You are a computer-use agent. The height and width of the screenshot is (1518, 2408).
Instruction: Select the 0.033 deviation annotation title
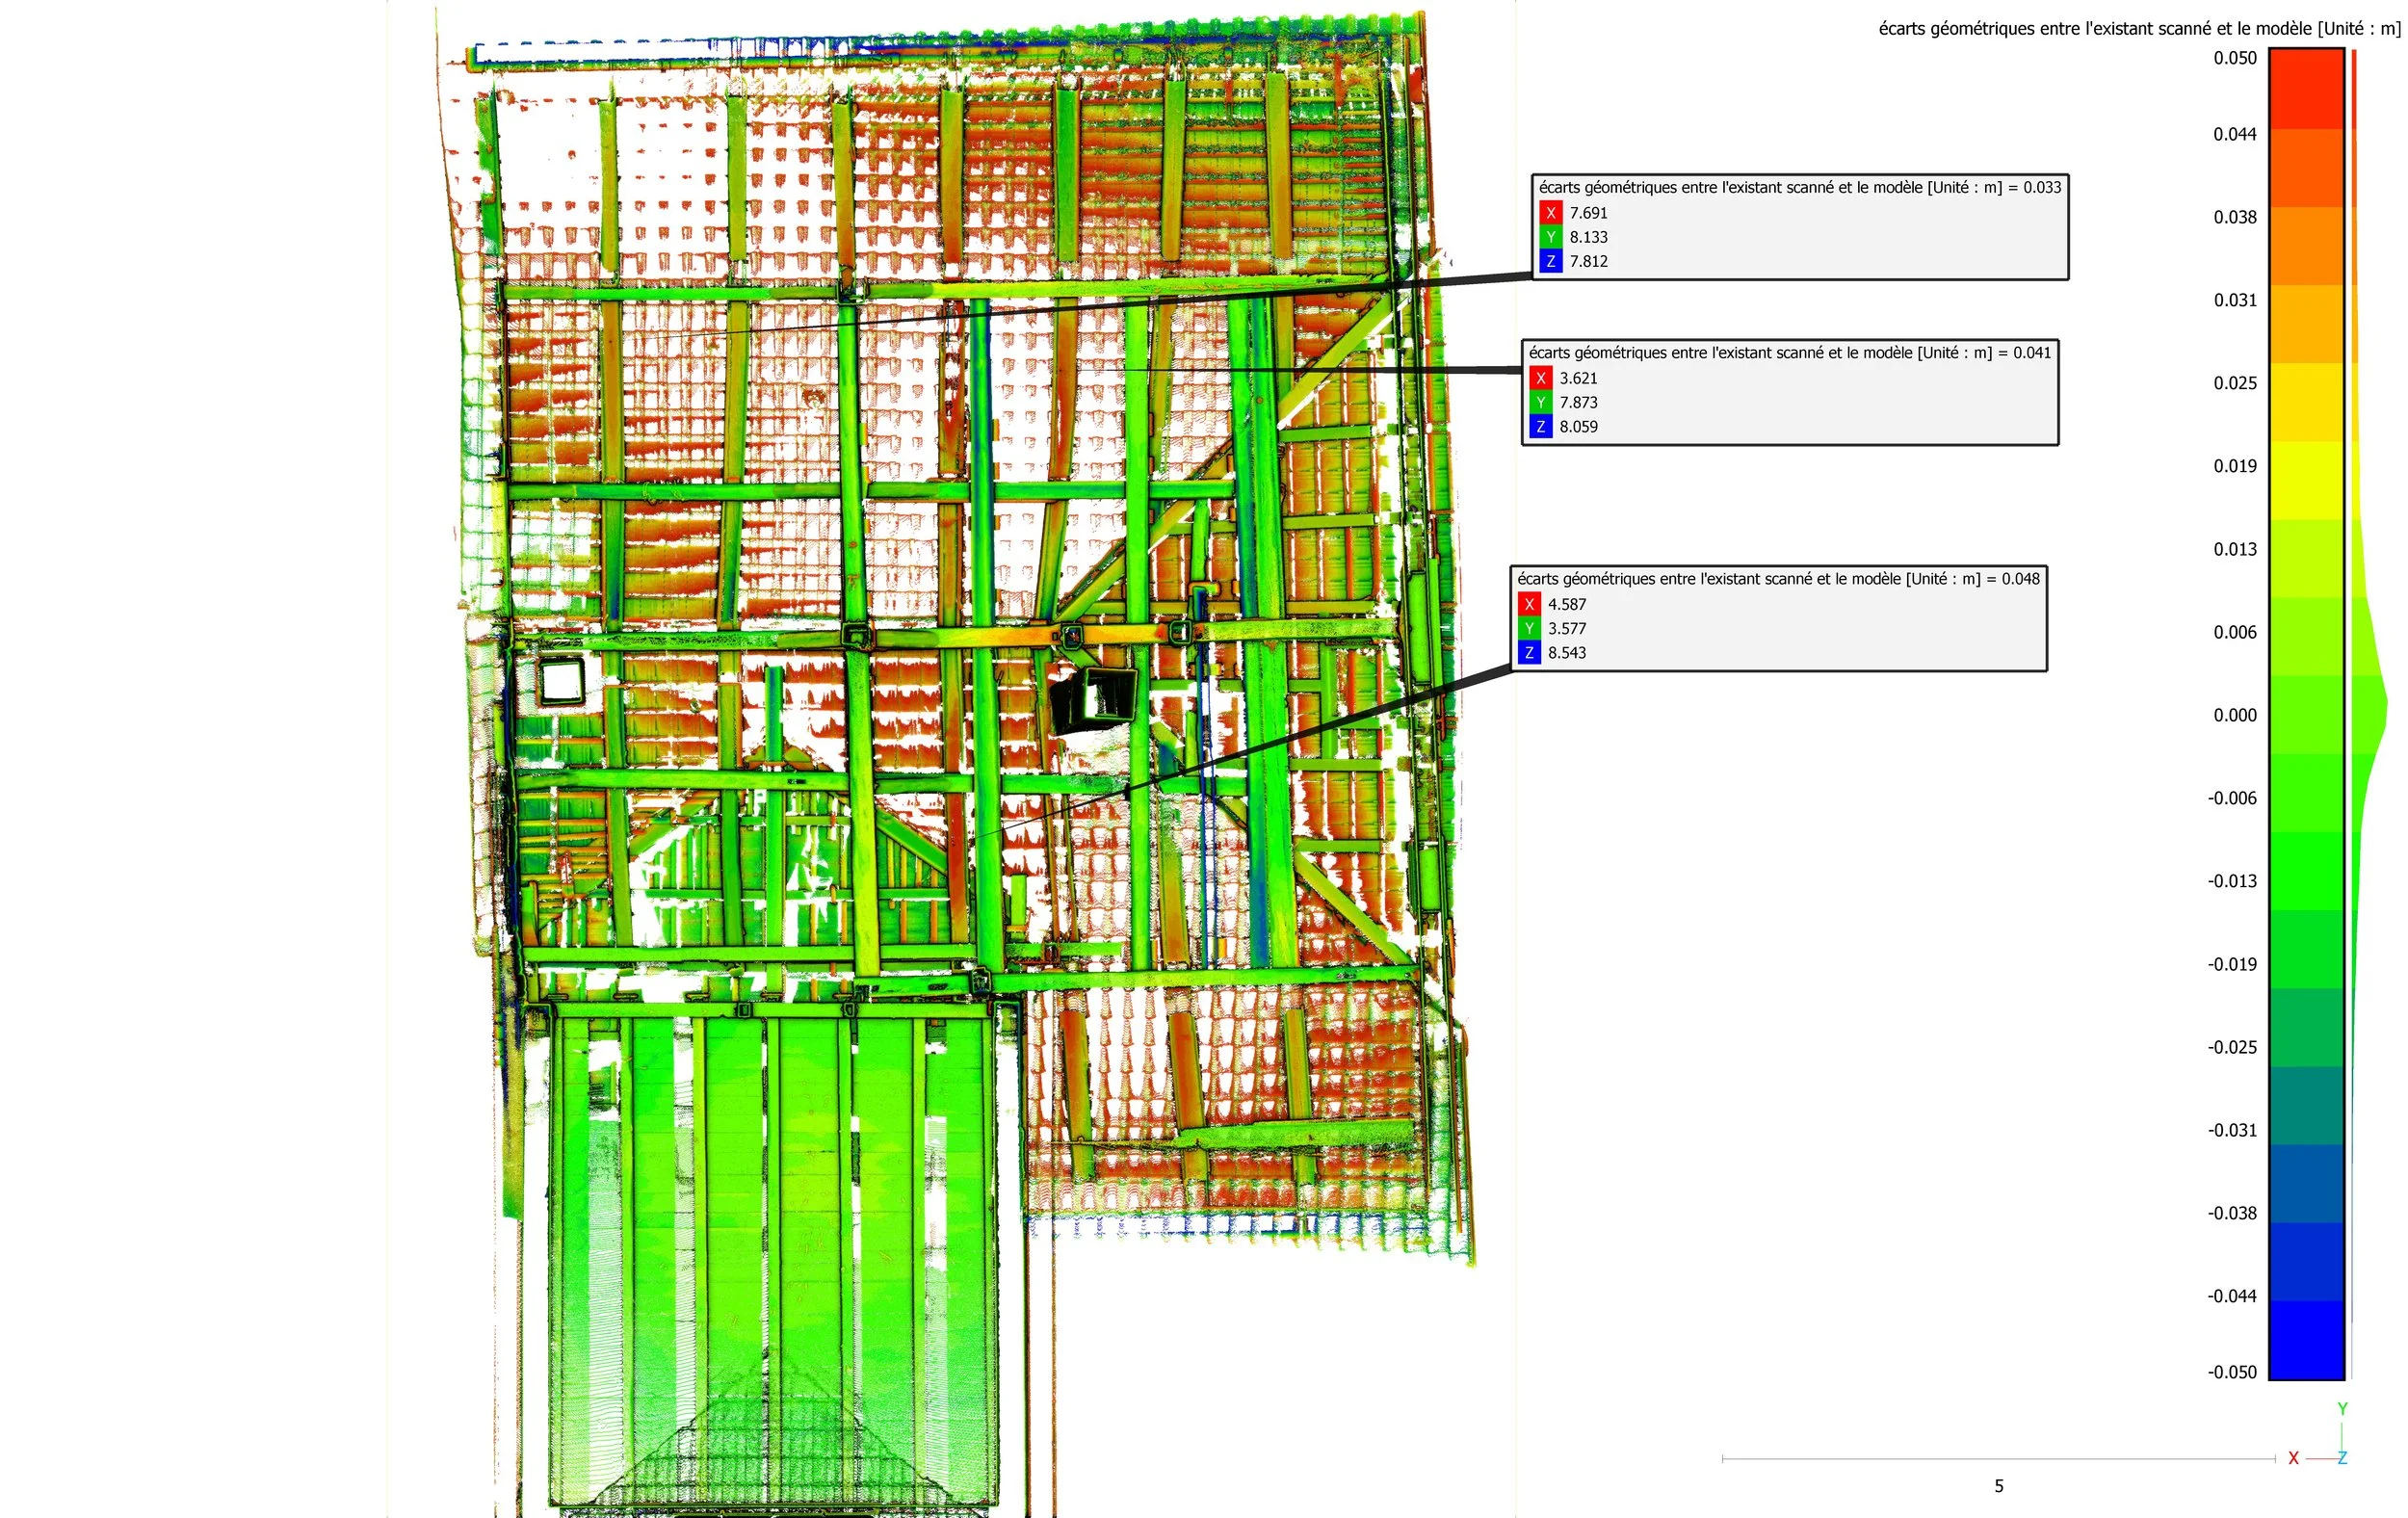[x=1799, y=187]
